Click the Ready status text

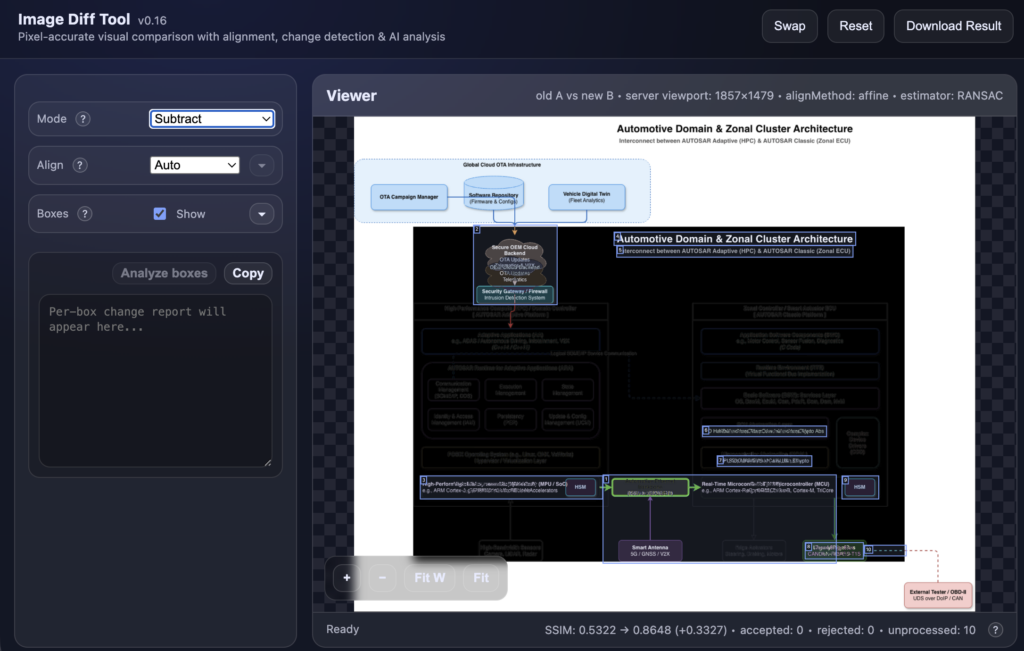(343, 629)
